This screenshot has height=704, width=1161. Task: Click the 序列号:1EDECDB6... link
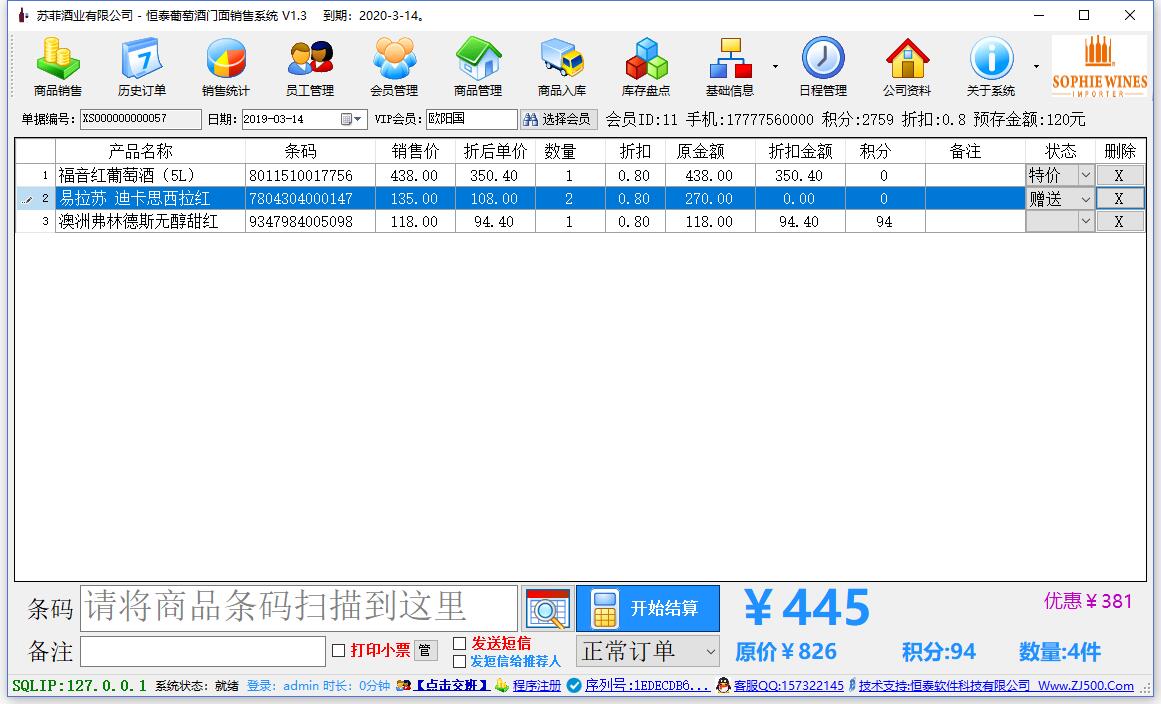coord(647,685)
